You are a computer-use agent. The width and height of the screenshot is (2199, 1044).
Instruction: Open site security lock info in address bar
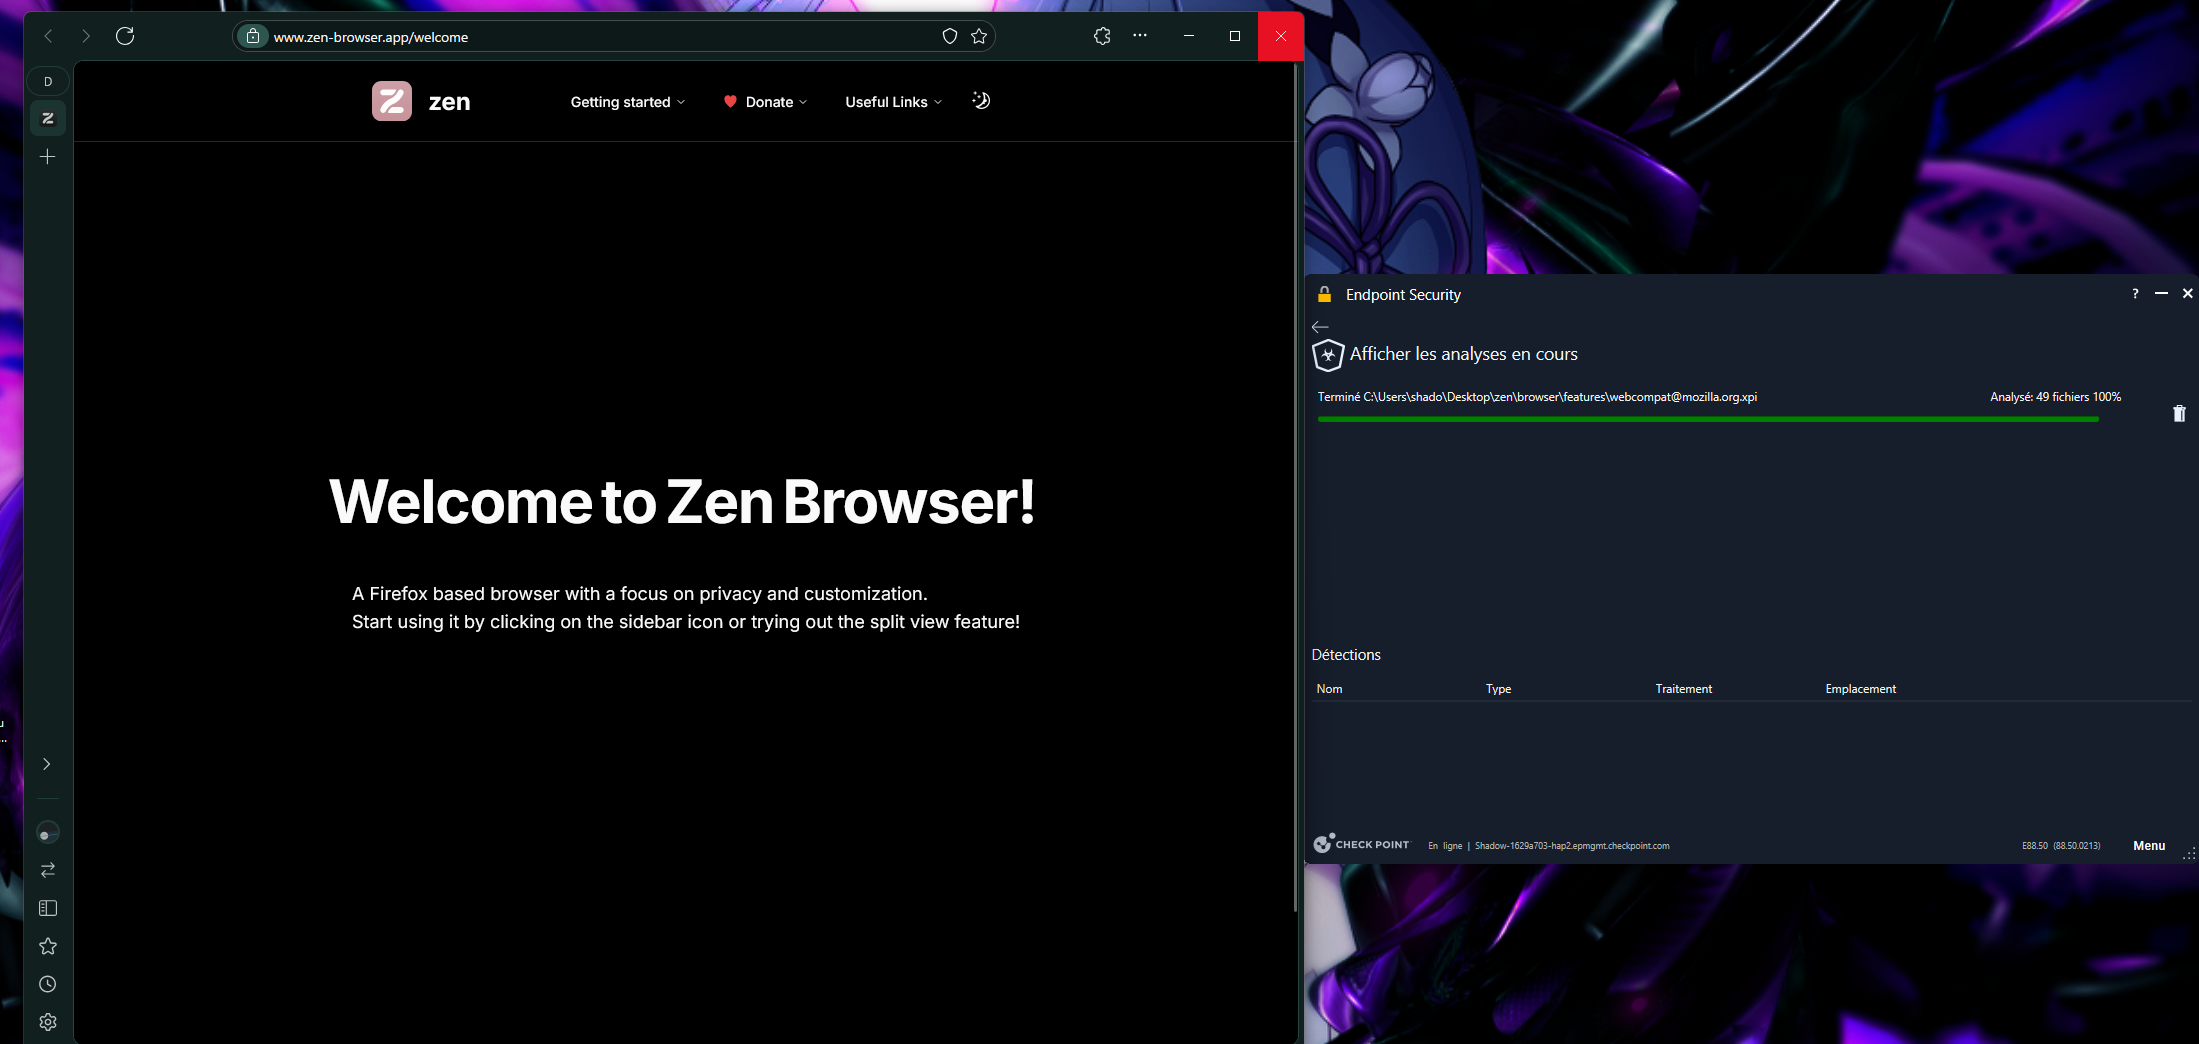253,36
